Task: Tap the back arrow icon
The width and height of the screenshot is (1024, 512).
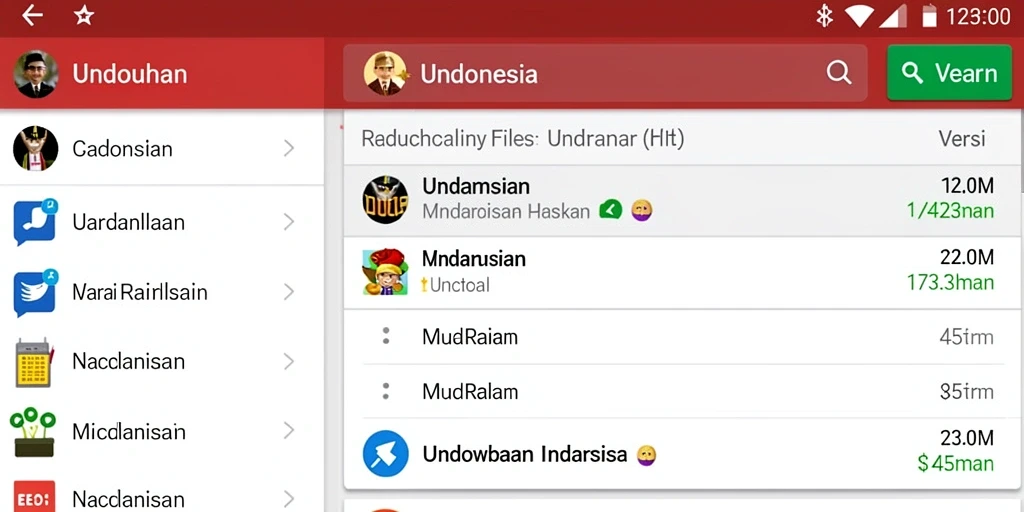Action: [x=32, y=16]
